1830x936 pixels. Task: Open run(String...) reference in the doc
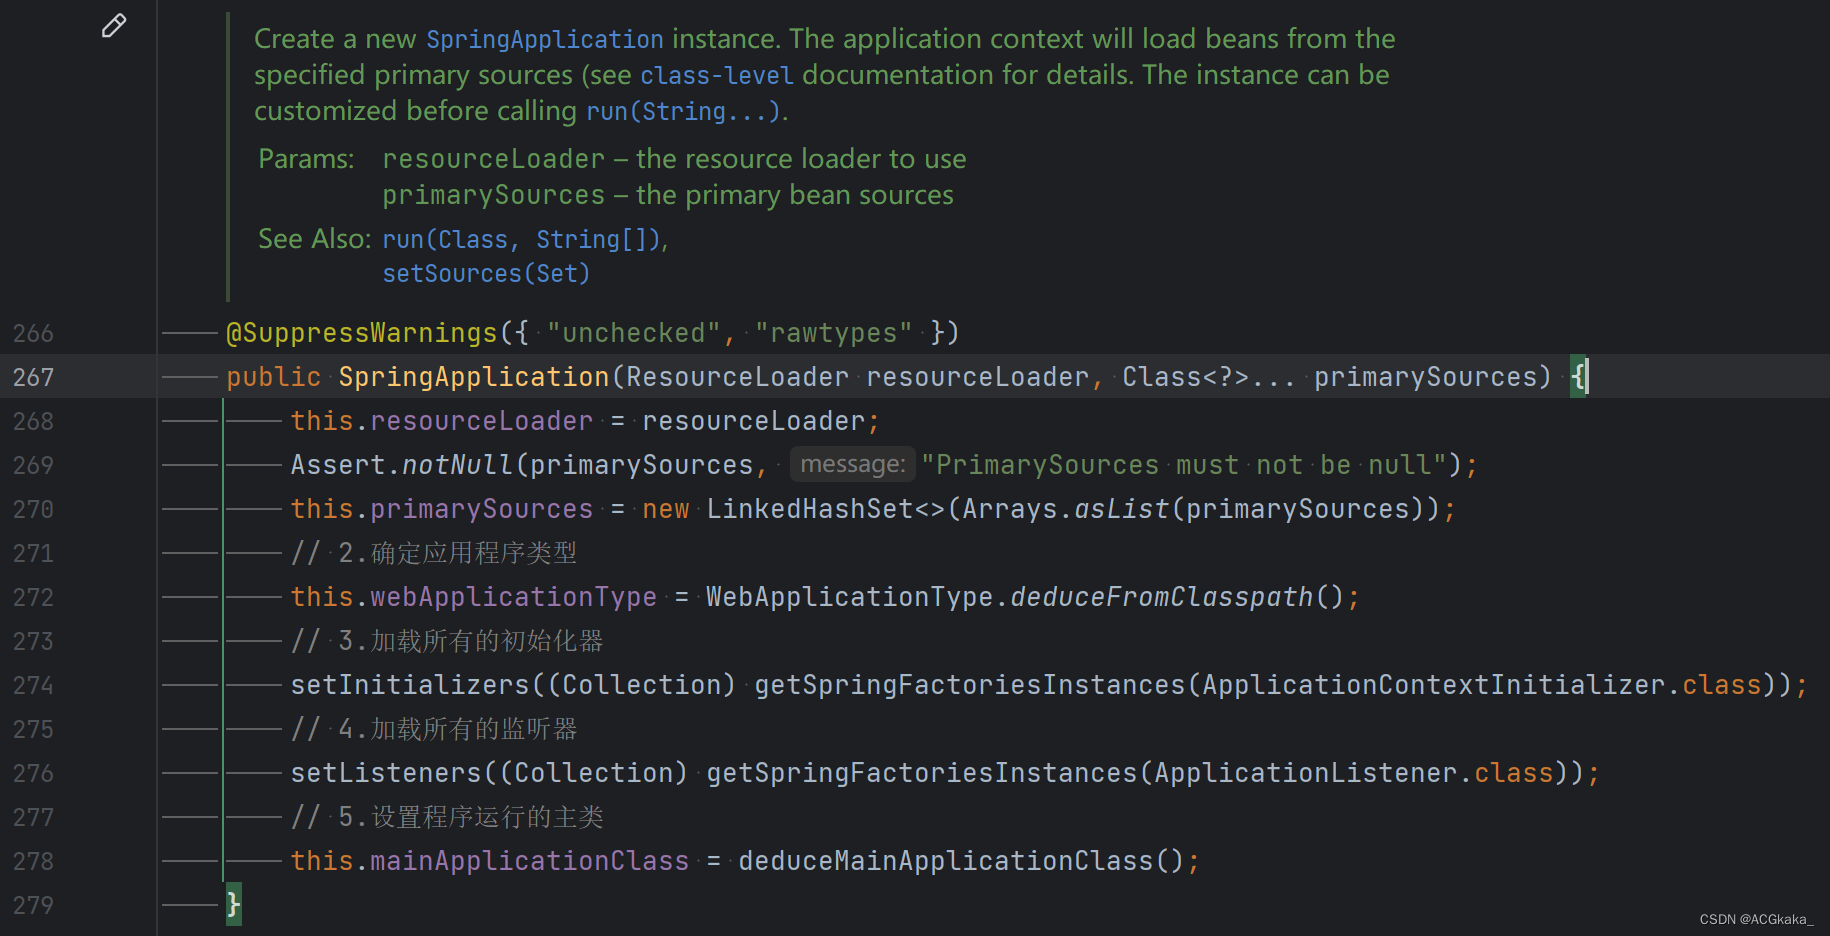(683, 111)
